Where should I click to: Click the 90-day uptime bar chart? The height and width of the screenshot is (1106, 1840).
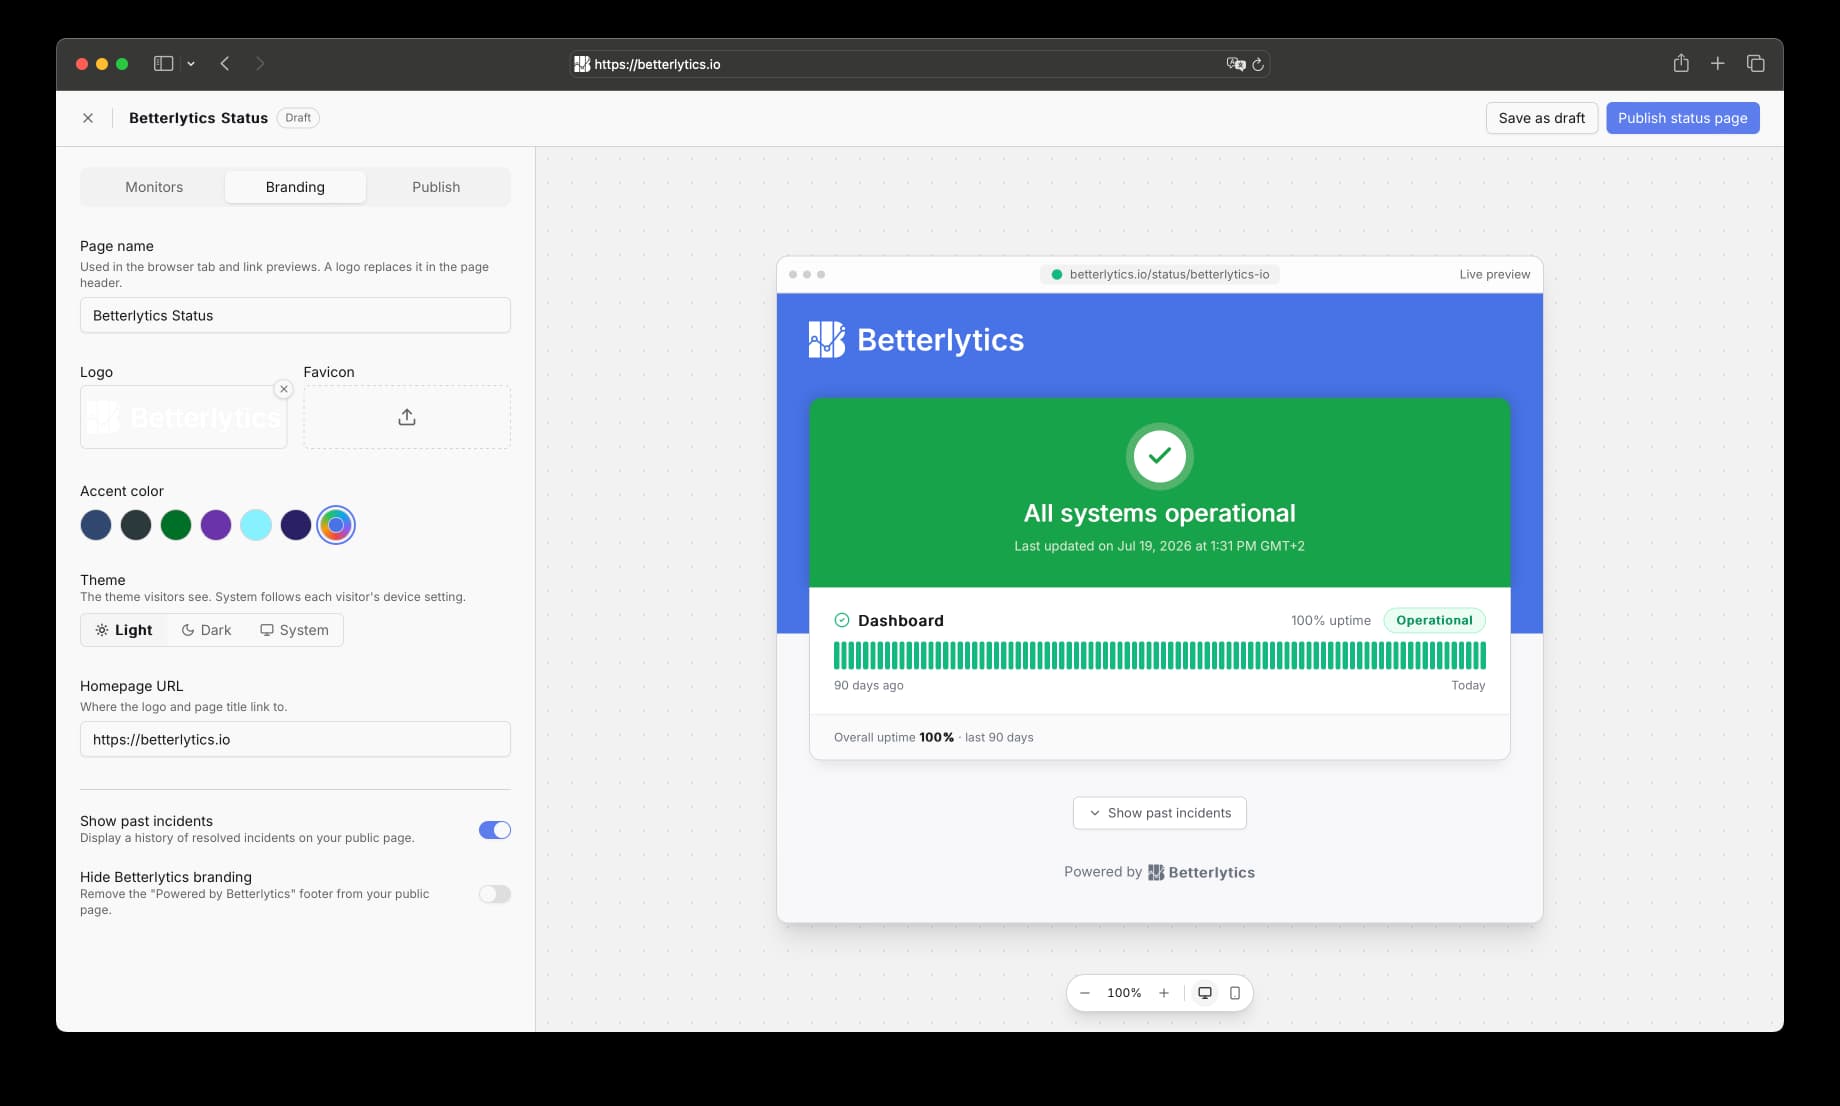(1160, 655)
